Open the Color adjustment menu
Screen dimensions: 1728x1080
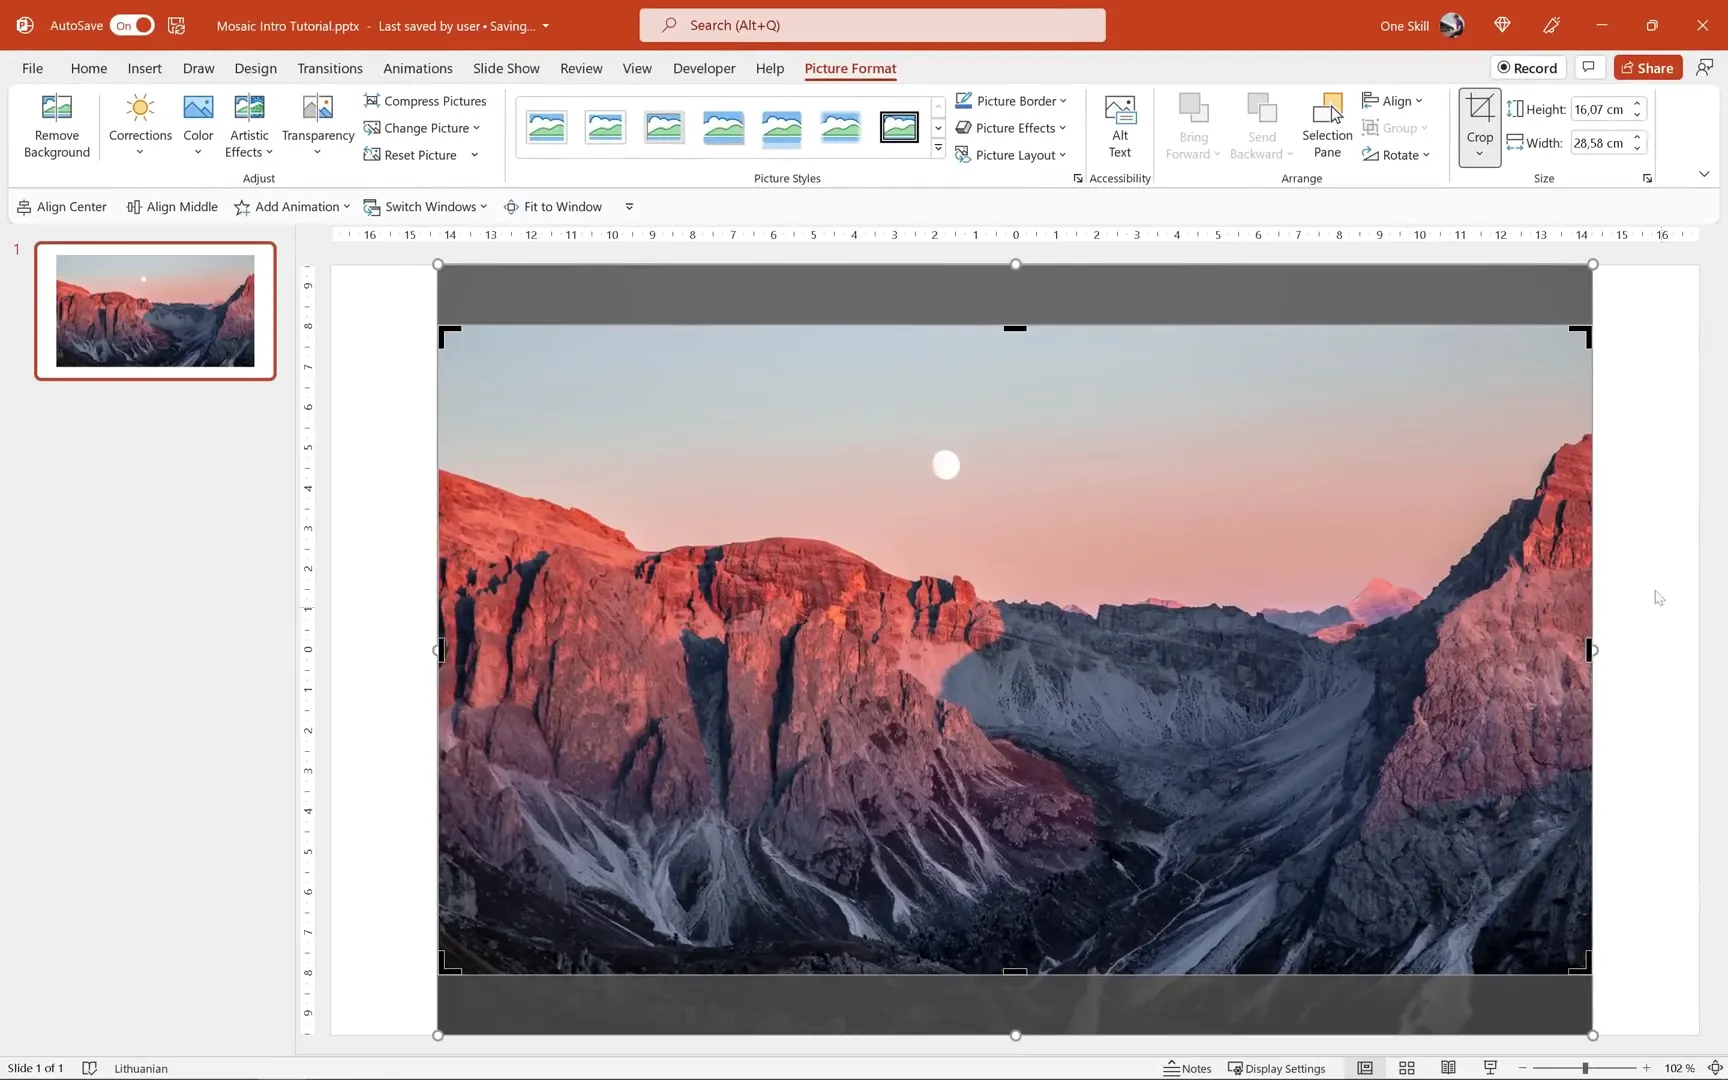198,126
